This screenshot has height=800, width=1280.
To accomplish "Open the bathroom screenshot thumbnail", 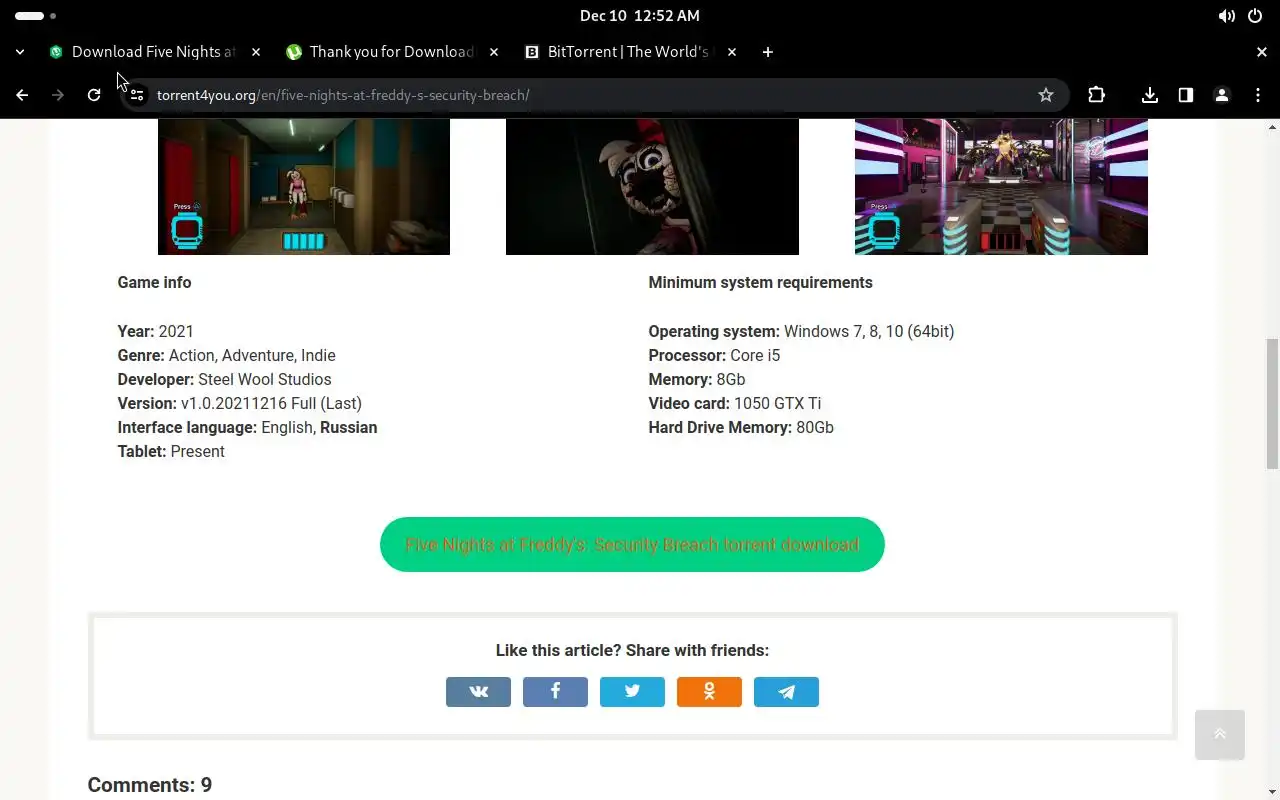I will tap(304, 187).
